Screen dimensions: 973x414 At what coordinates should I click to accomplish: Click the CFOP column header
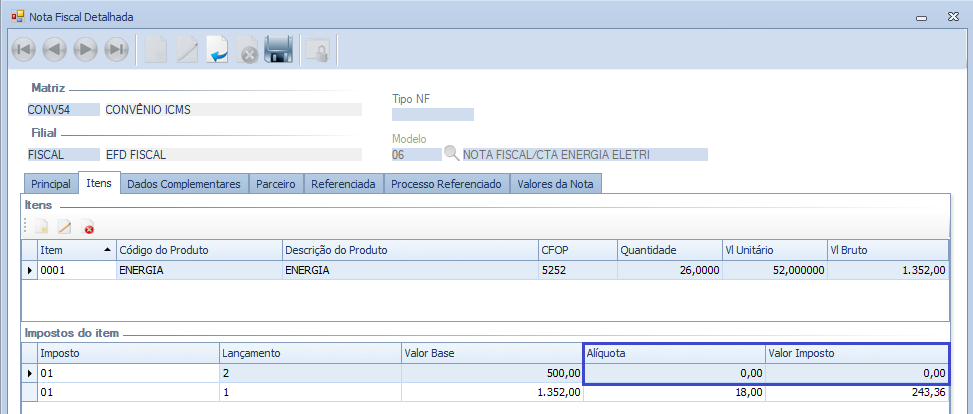(578, 250)
